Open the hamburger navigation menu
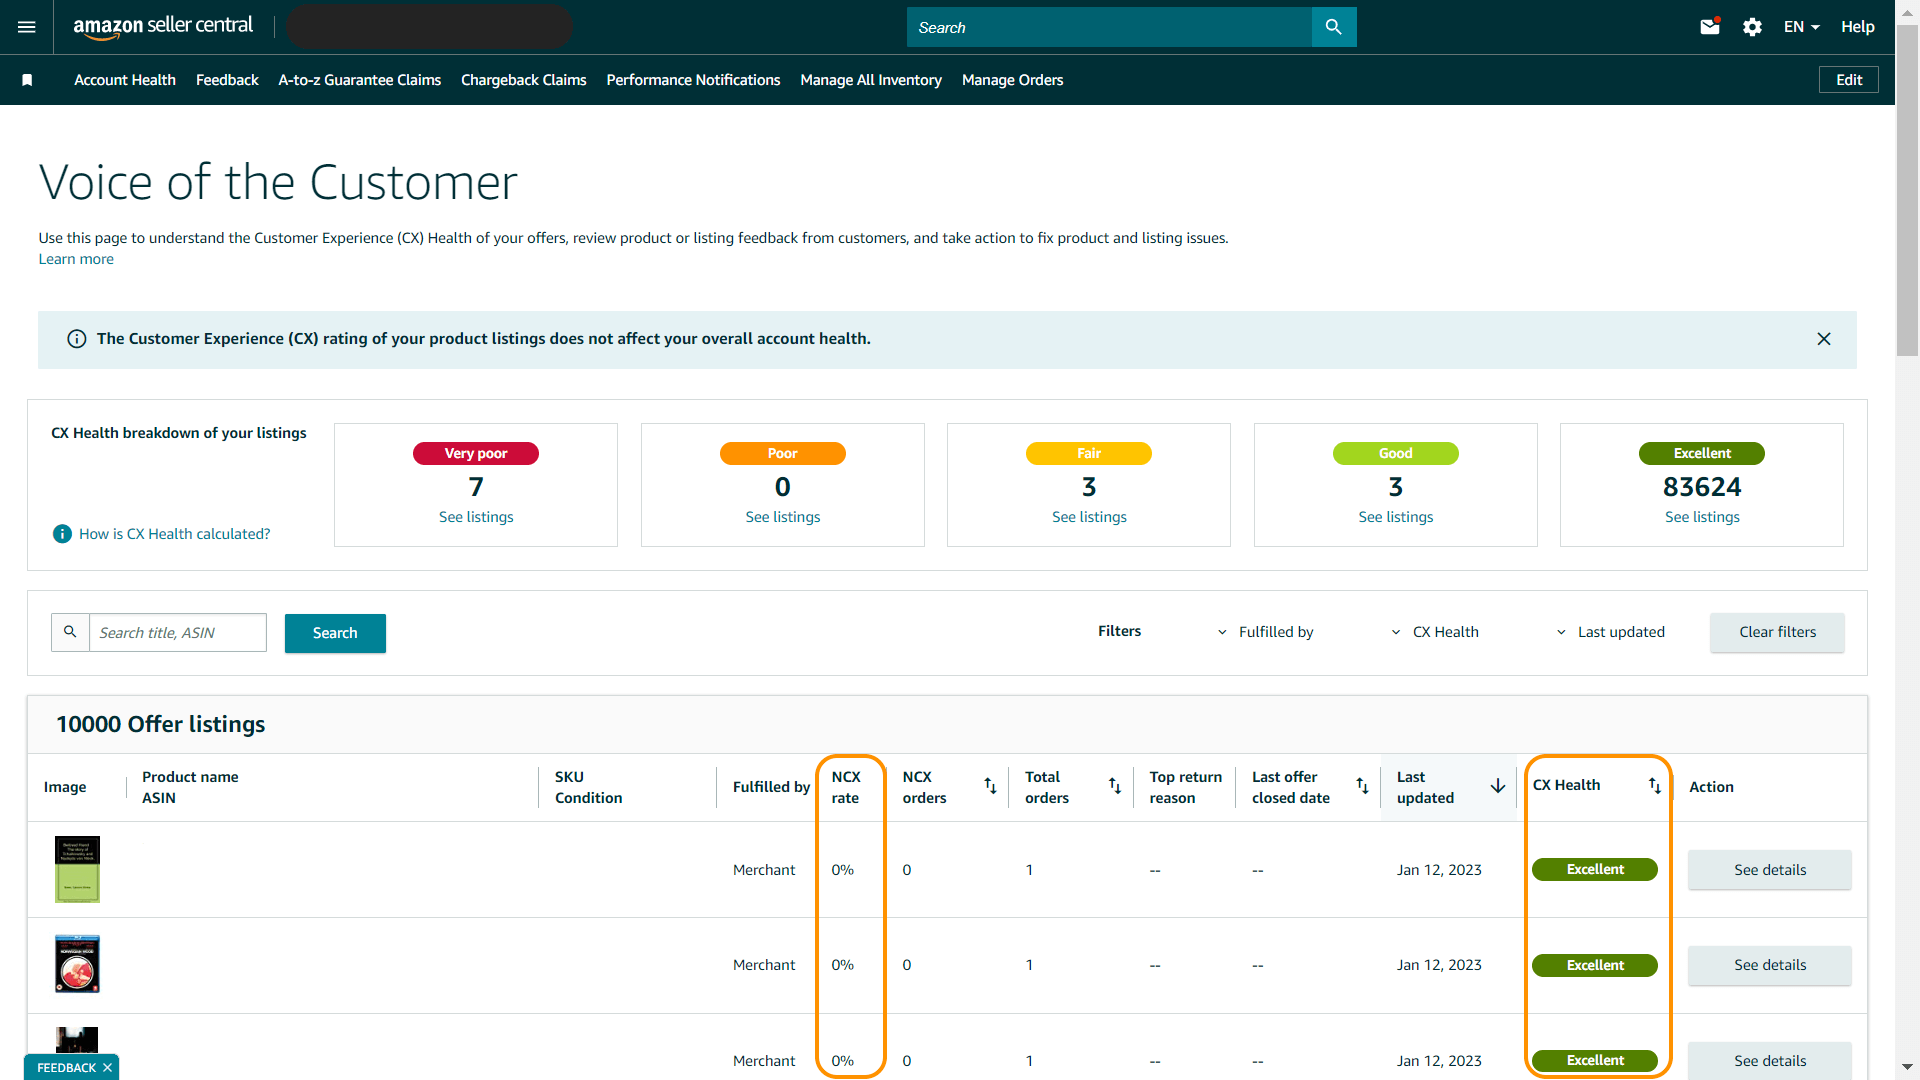The width and height of the screenshot is (1920, 1080). [25, 27]
